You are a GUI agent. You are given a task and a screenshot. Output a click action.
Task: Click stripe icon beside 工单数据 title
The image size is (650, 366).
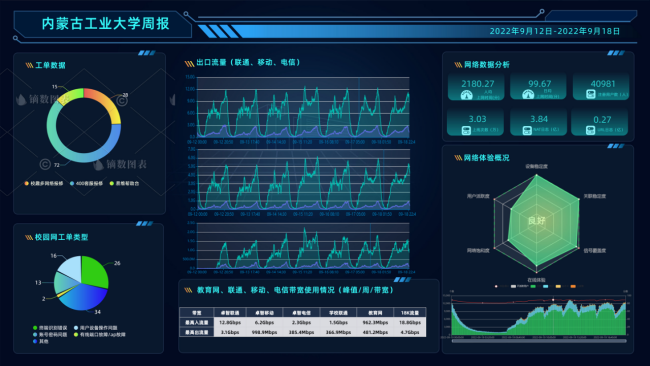(29, 65)
